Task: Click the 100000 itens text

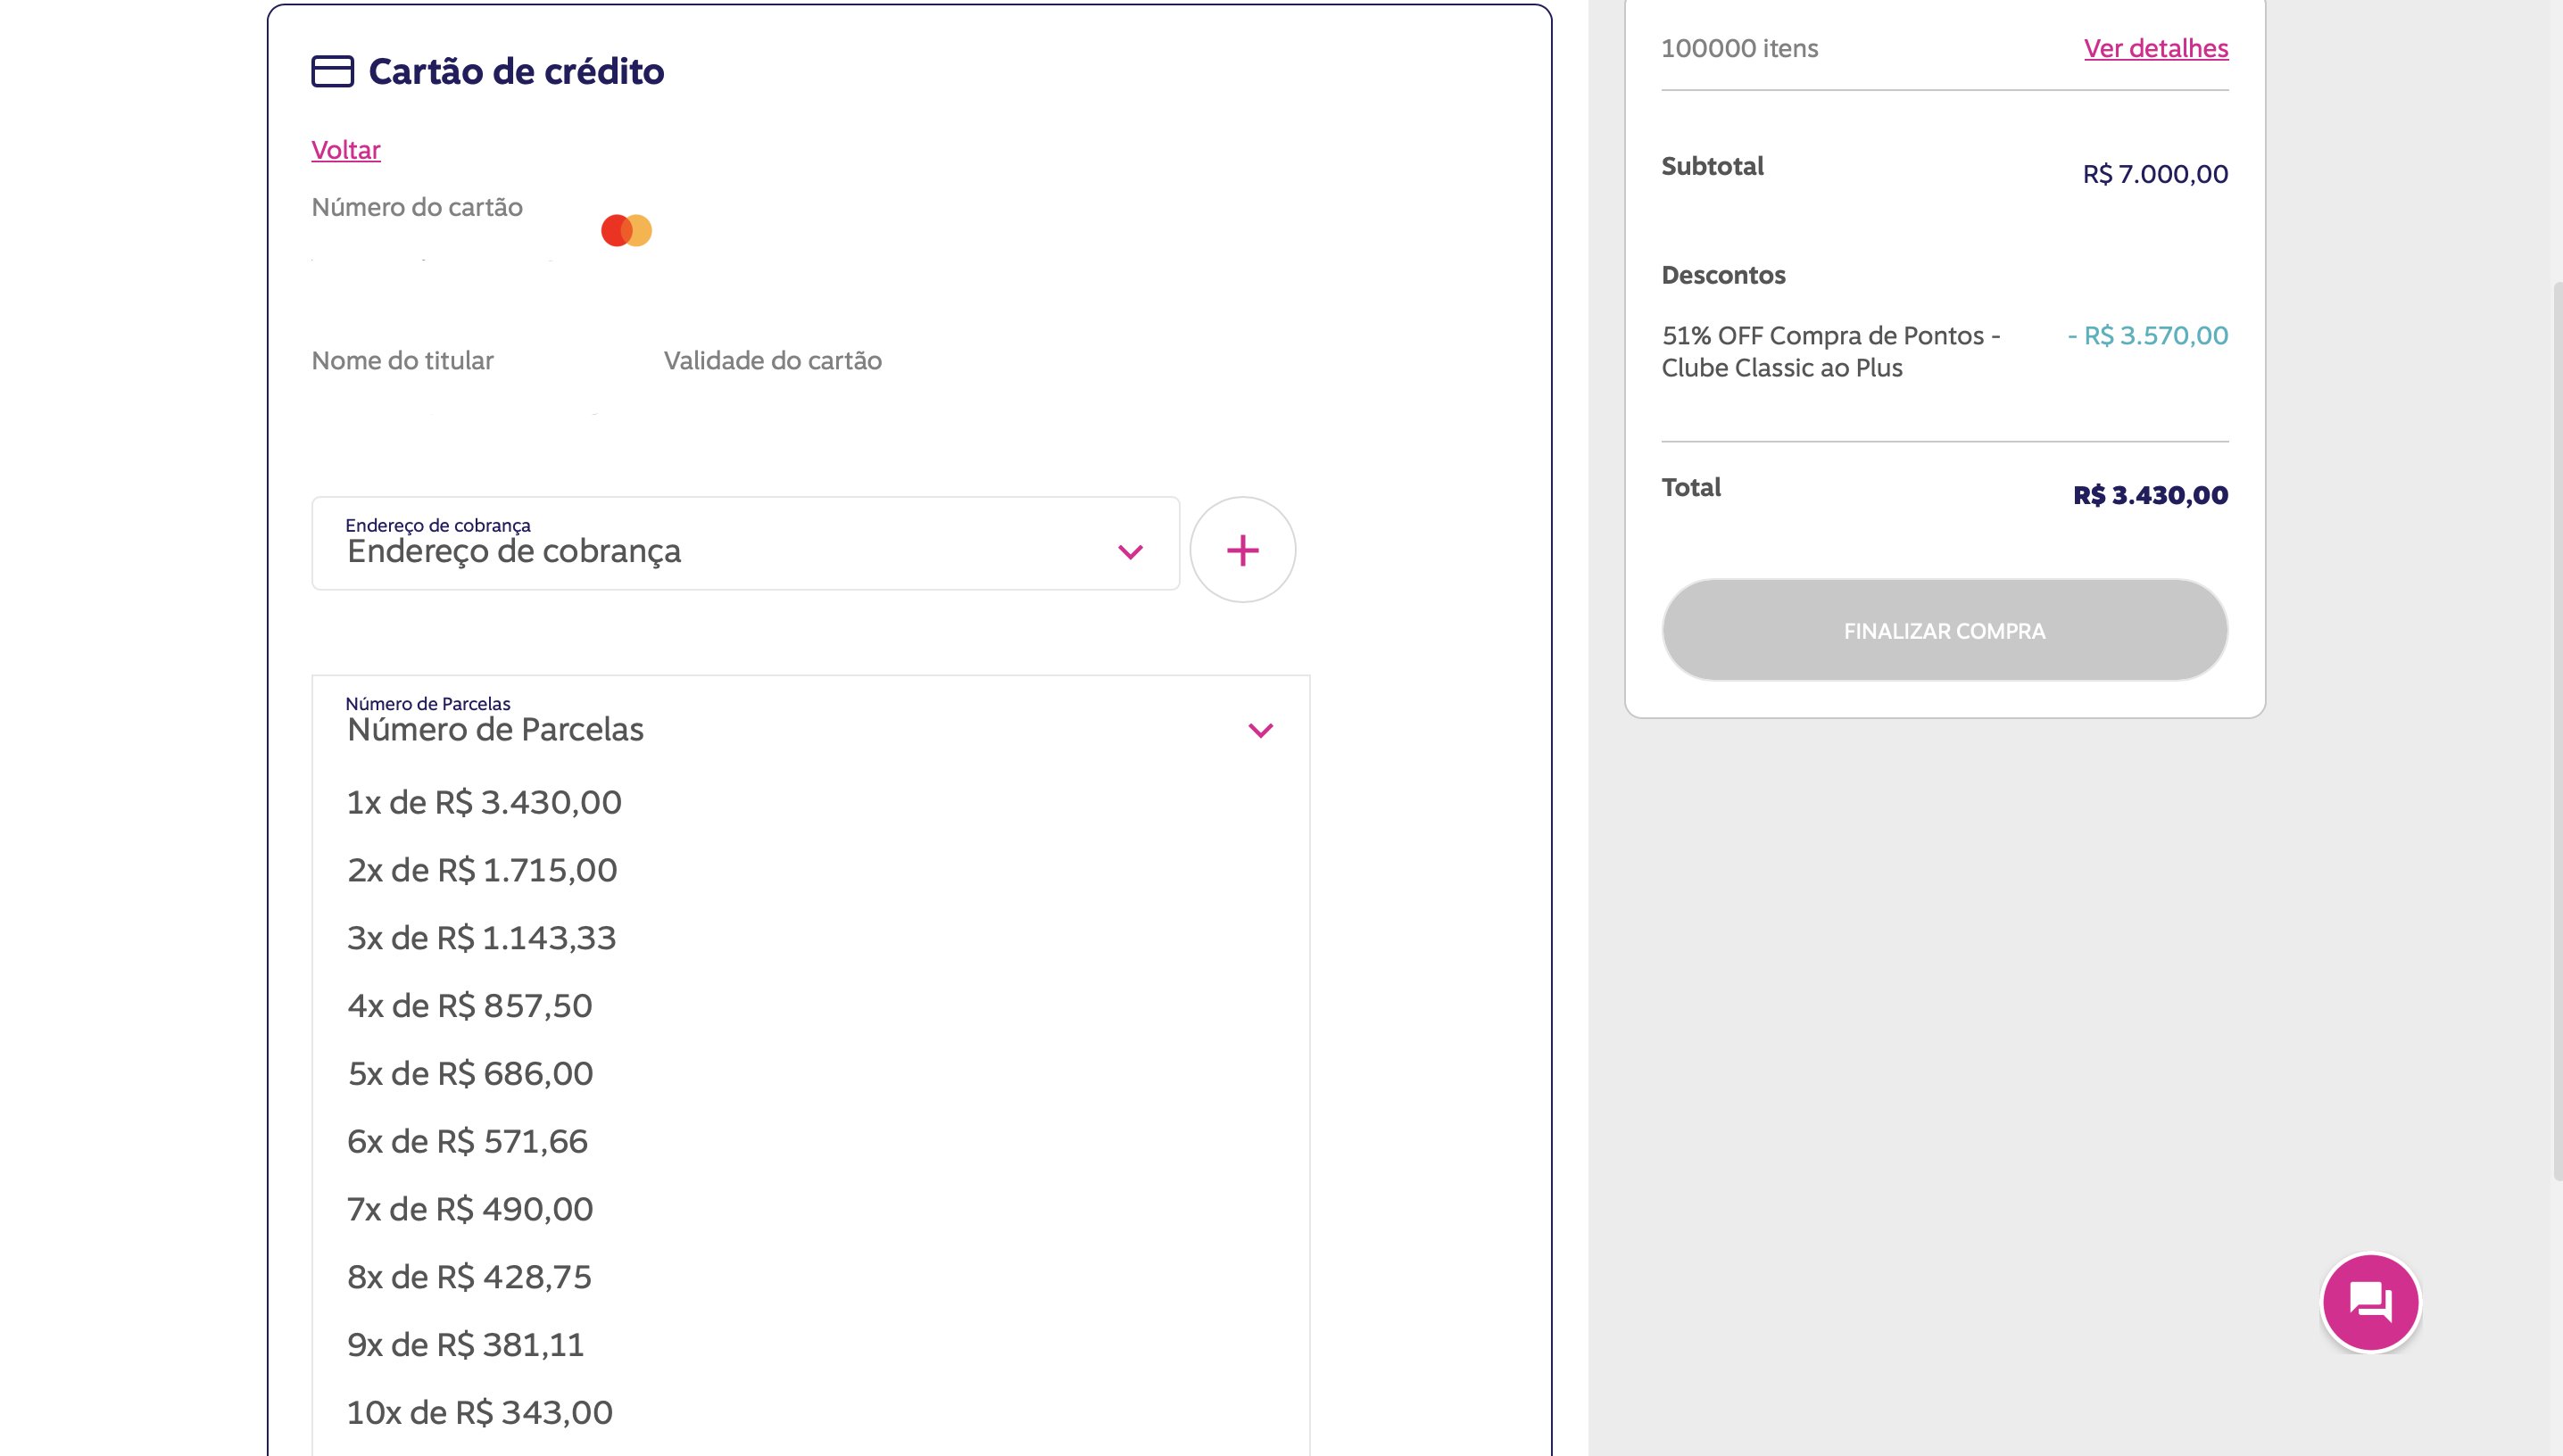Action: click(x=1739, y=48)
